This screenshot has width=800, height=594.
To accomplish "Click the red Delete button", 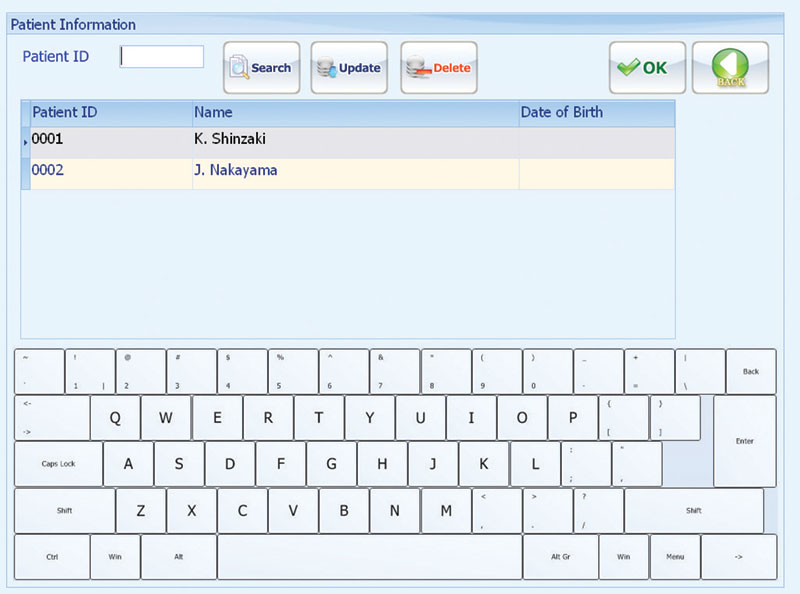I will coord(438,68).
